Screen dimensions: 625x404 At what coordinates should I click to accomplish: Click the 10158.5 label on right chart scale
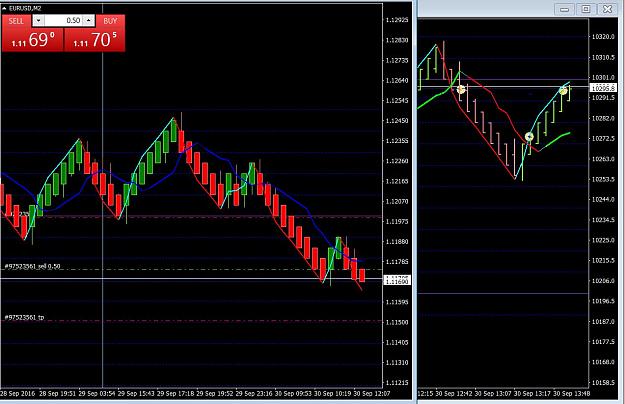(603, 382)
